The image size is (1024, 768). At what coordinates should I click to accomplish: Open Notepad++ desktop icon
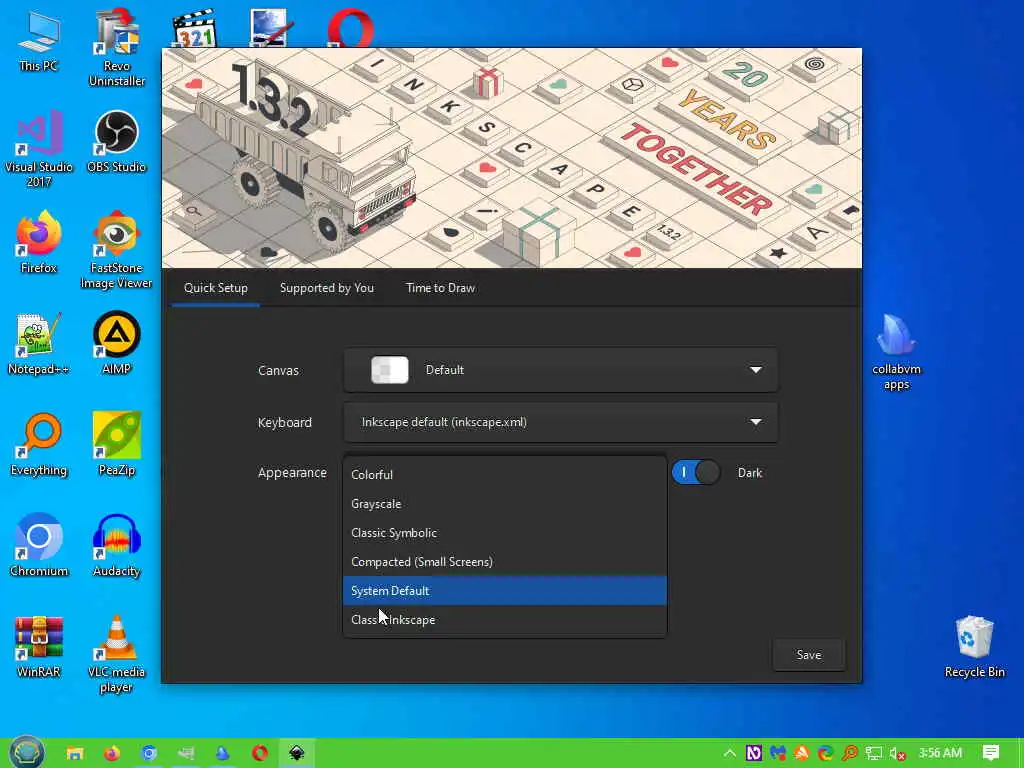coord(39,344)
